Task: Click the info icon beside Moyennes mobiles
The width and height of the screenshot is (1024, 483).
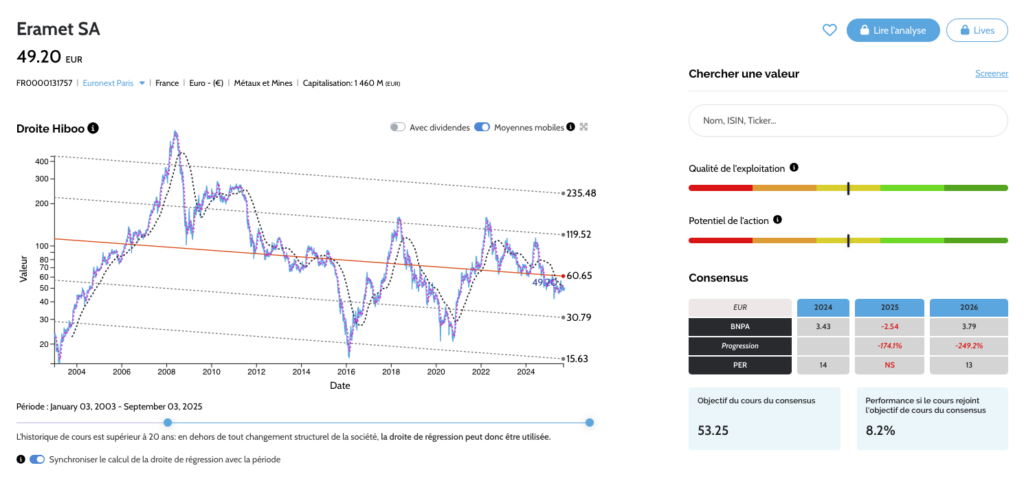Action: [x=570, y=127]
